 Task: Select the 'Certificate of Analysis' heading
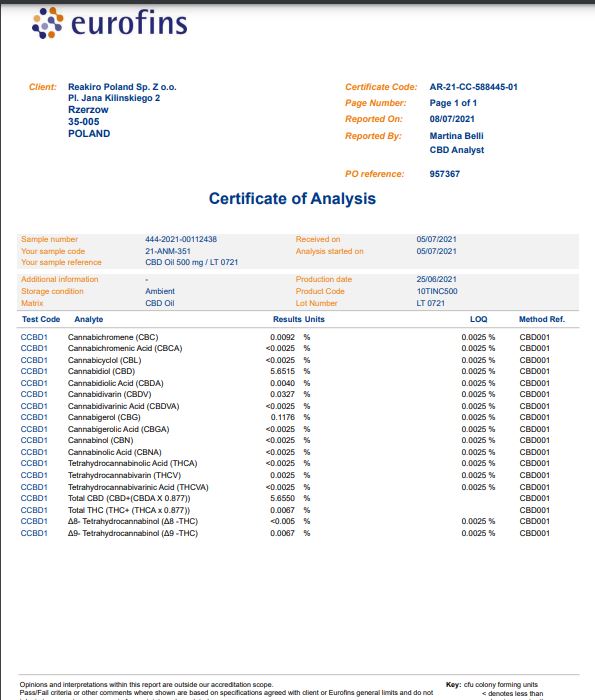pyautogui.click(x=292, y=199)
